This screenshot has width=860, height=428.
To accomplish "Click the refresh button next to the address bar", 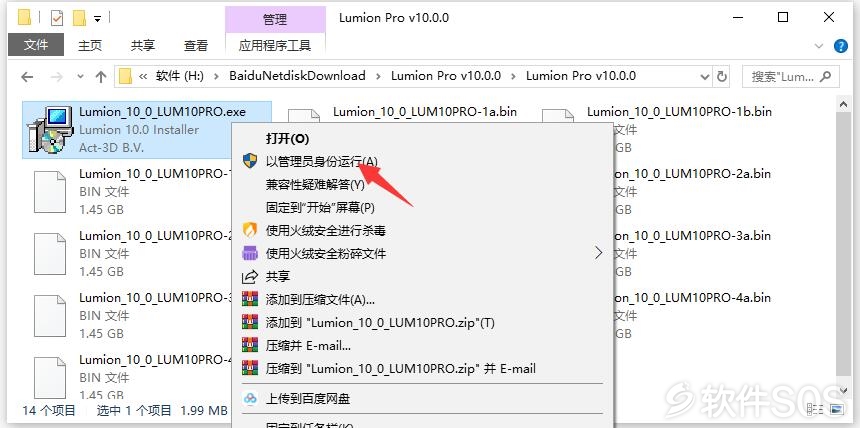I will point(722,76).
